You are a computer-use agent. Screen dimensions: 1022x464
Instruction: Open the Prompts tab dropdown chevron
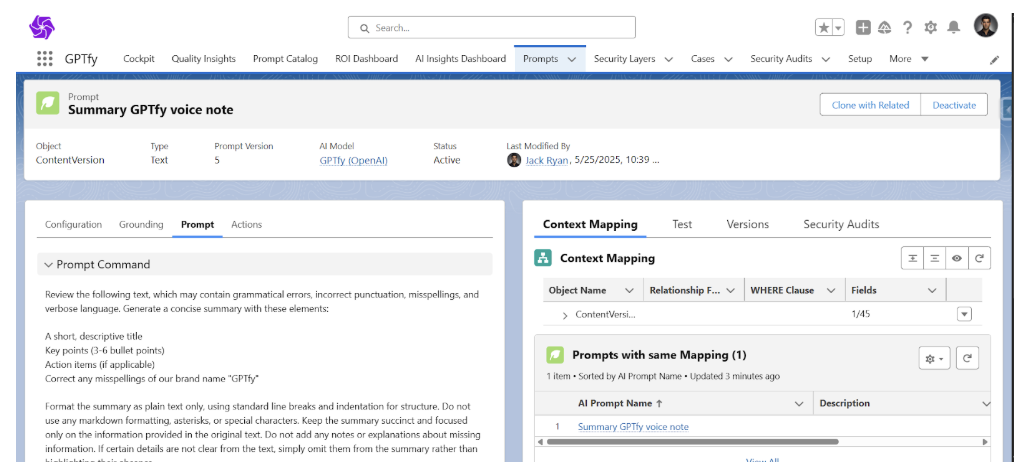click(x=572, y=59)
